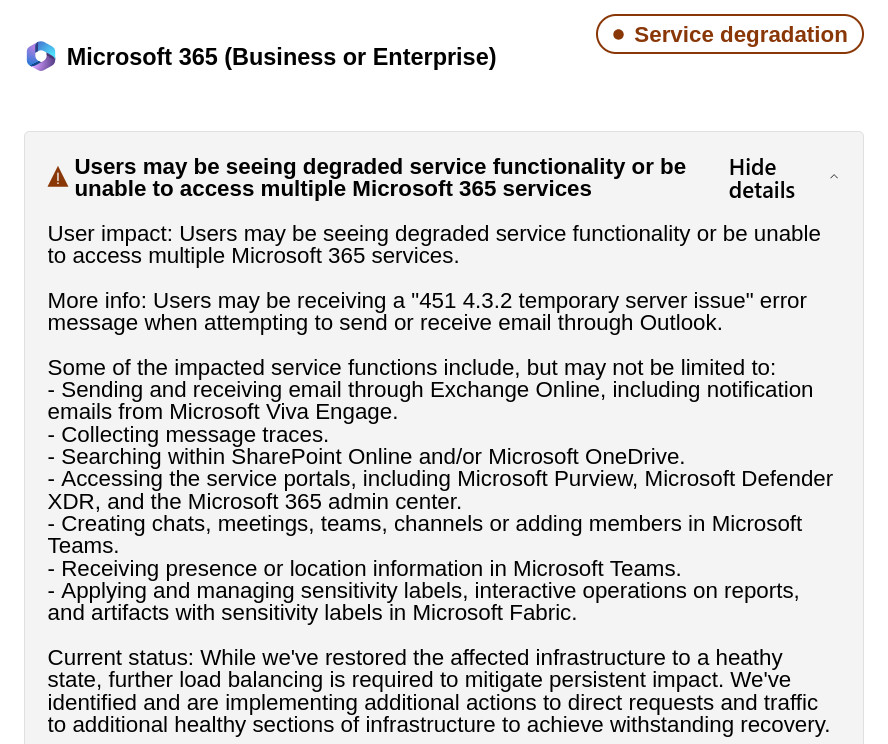This screenshot has width=888, height=744.
Task: Click the SharePoint Online and OneDrive search bullet
Action: click(x=366, y=456)
